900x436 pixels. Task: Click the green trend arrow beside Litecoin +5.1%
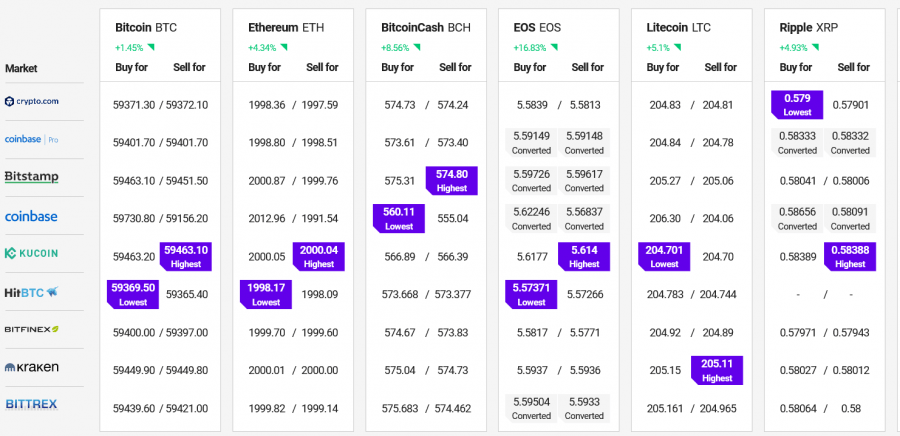point(679,47)
